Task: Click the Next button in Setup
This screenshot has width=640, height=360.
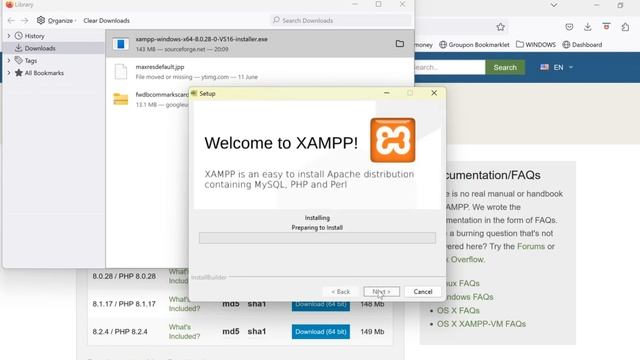Action: click(x=381, y=291)
